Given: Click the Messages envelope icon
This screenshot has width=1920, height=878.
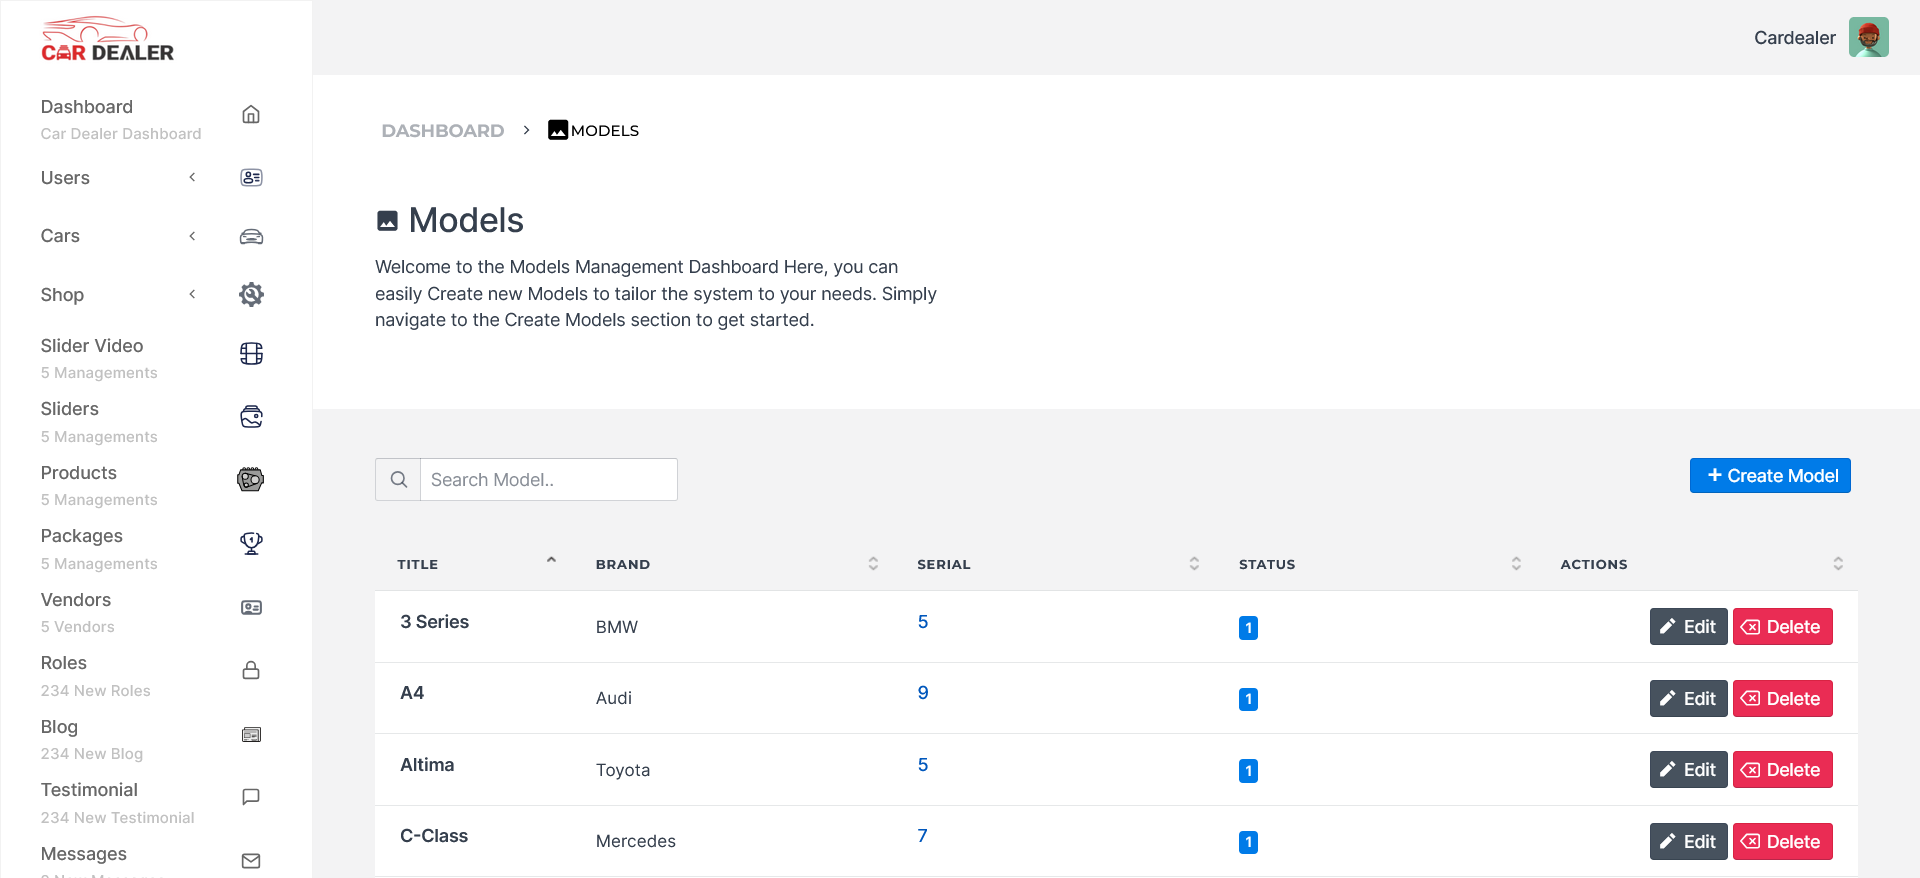Looking at the screenshot, I should [251, 861].
